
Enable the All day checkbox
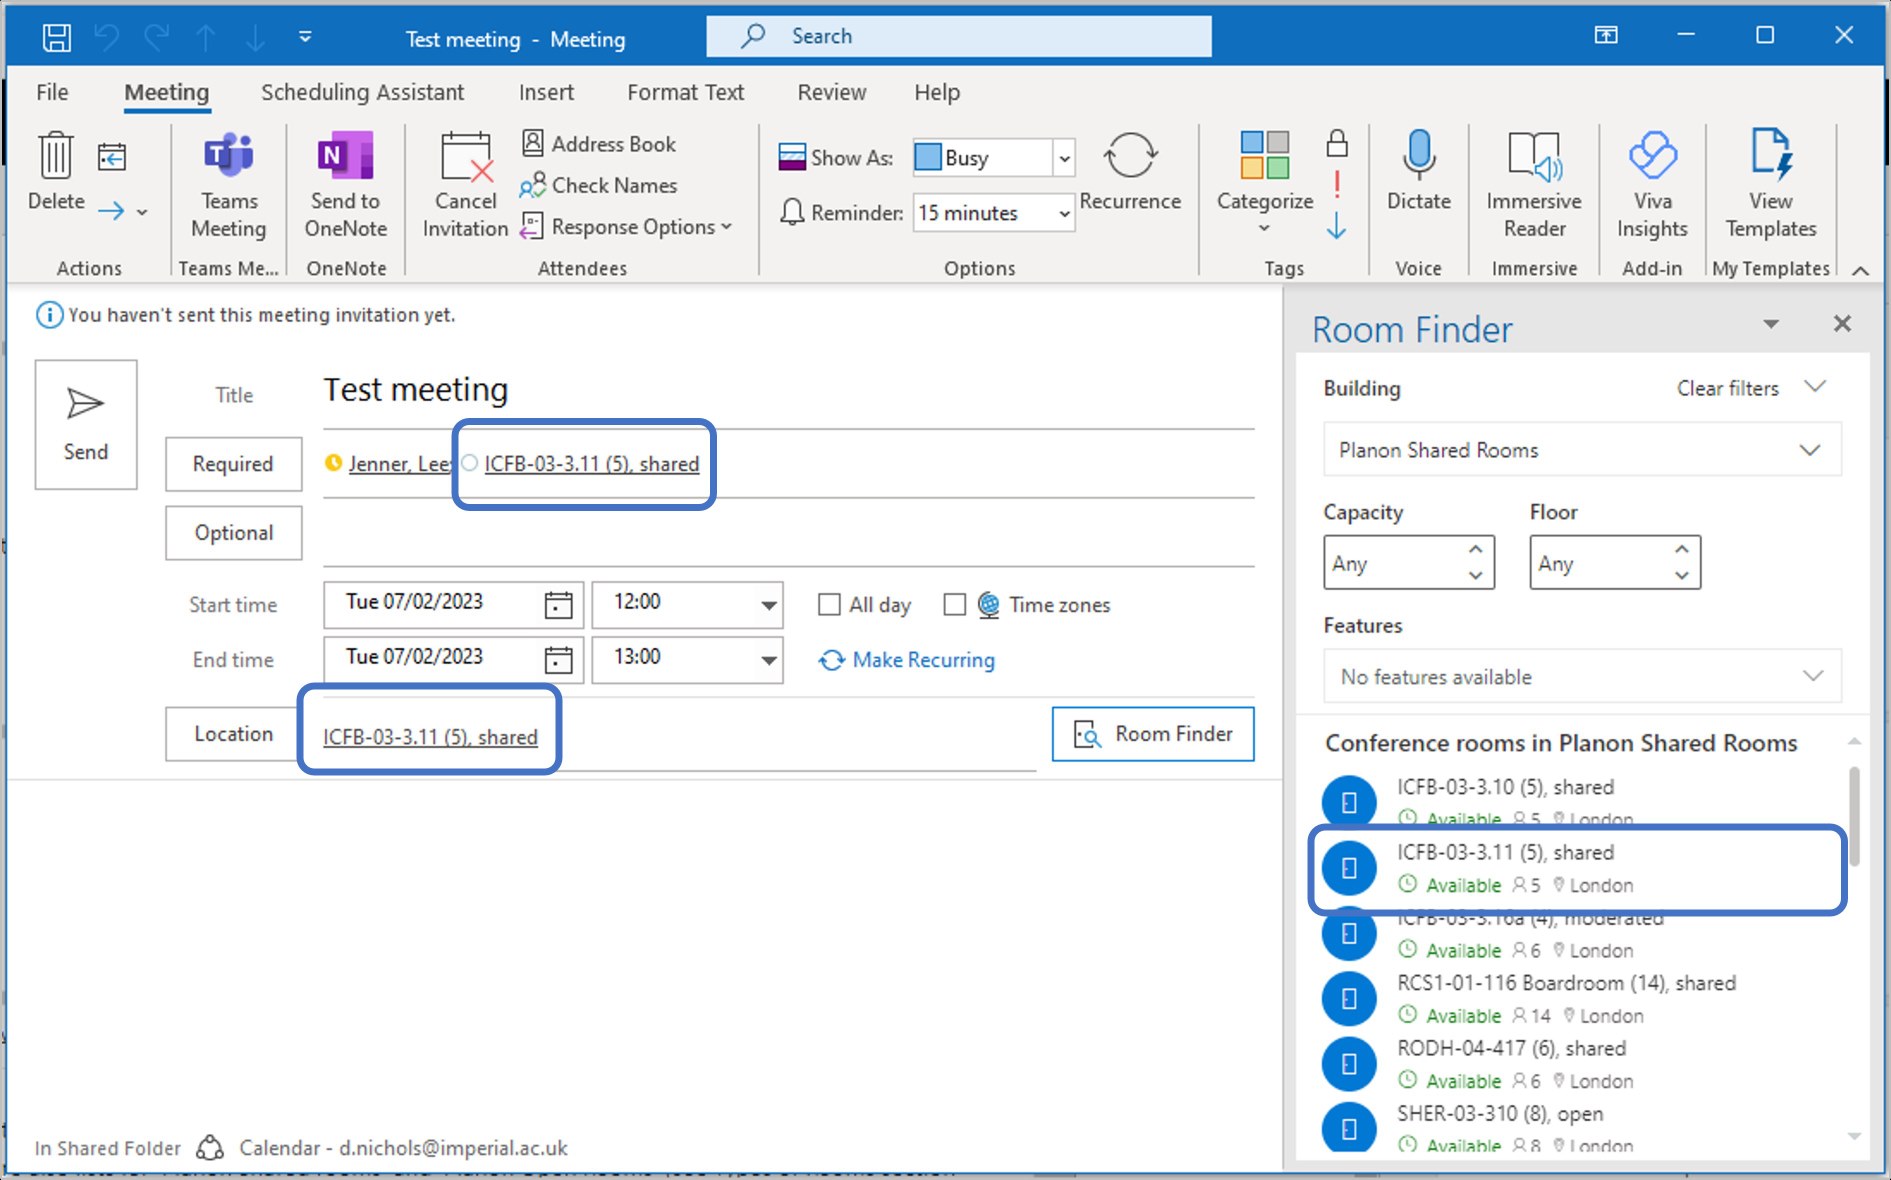(x=829, y=605)
